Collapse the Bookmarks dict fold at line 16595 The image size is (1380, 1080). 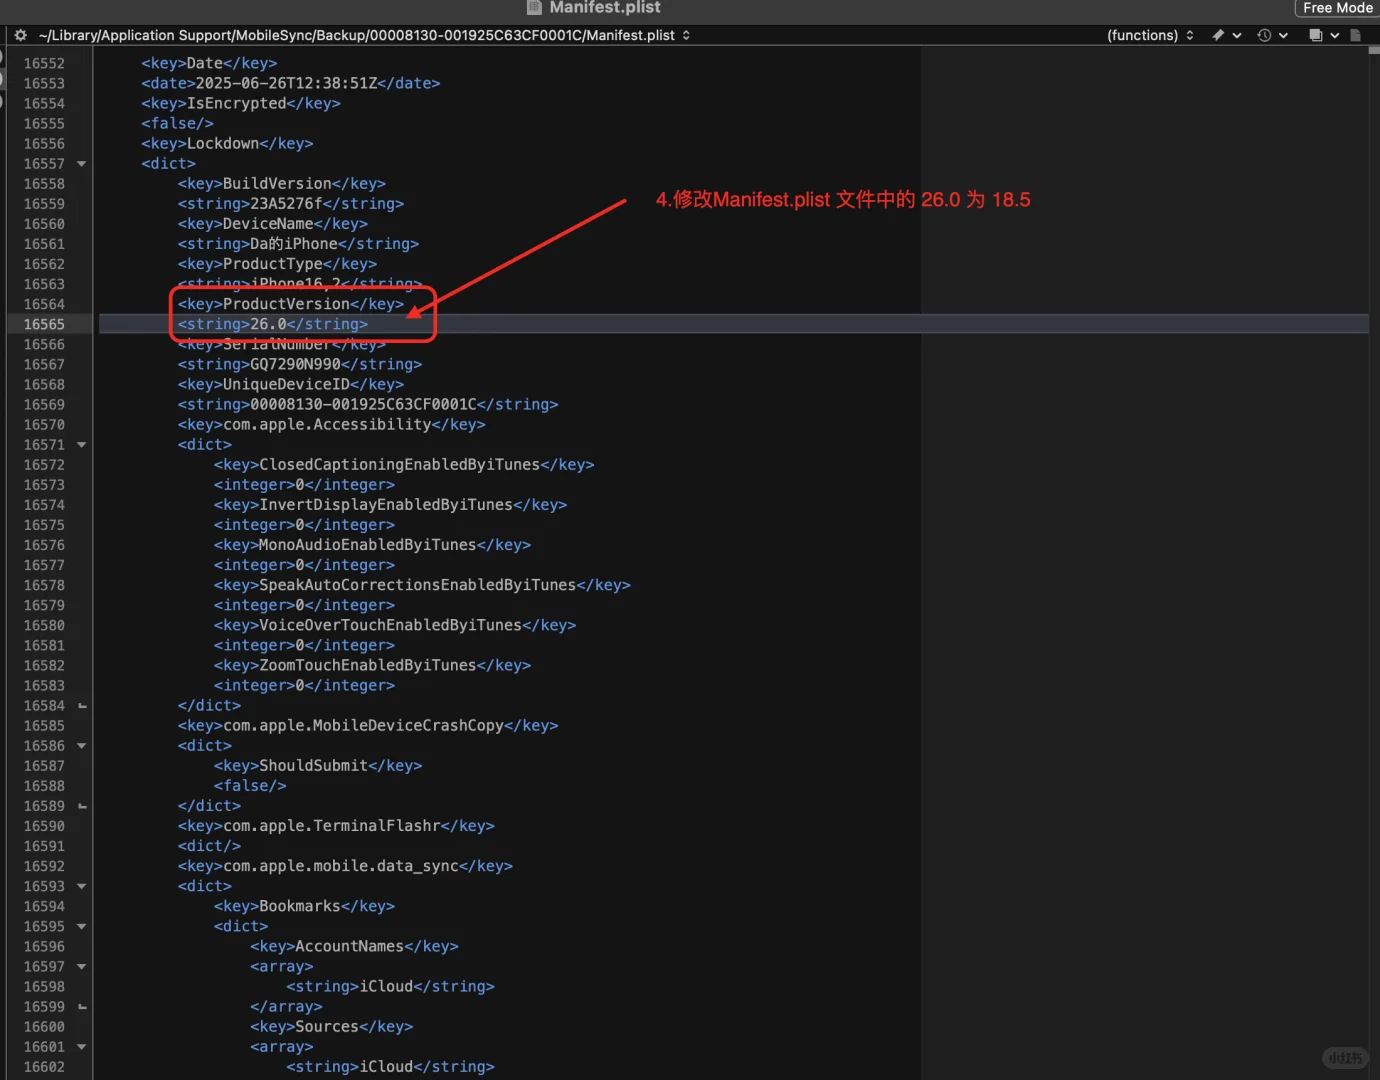pyautogui.click(x=82, y=926)
